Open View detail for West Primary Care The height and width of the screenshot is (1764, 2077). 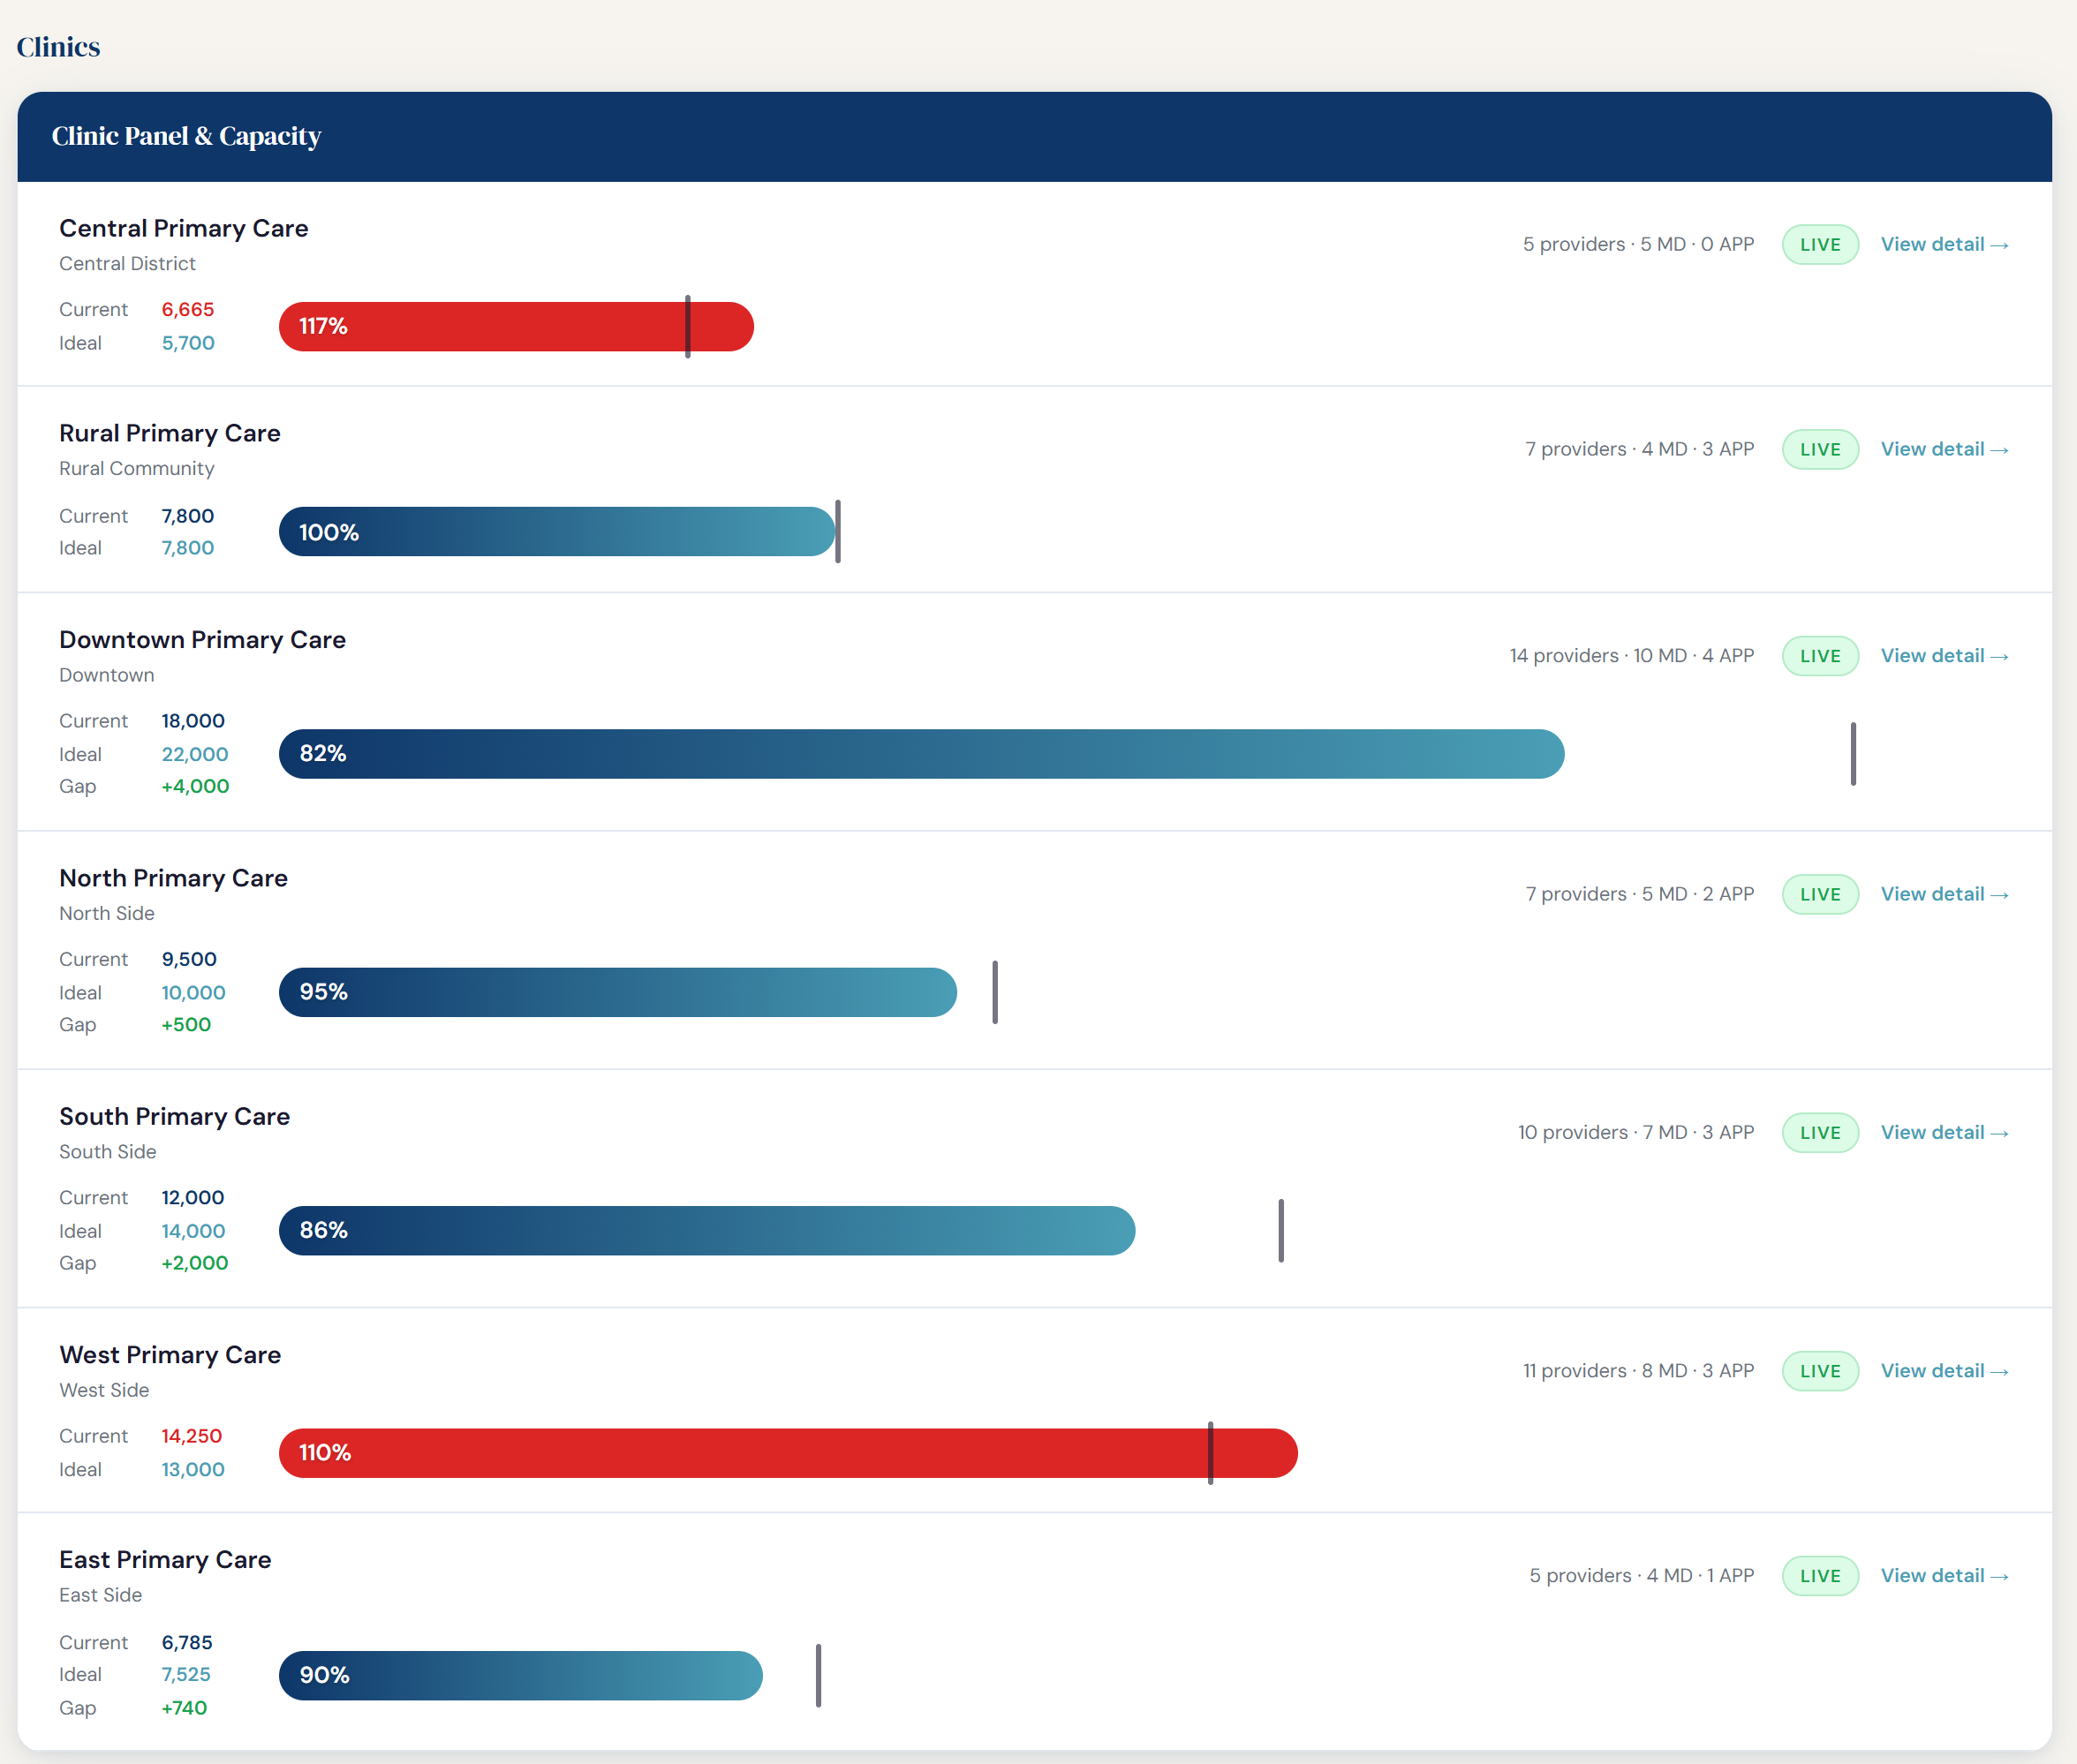click(x=1943, y=1371)
